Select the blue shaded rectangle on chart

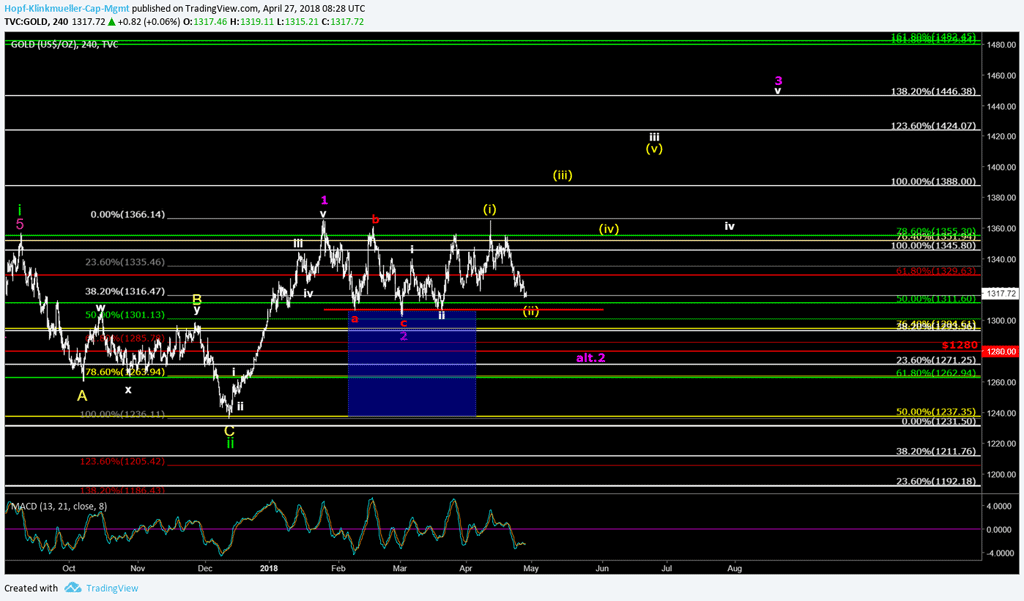click(x=411, y=365)
